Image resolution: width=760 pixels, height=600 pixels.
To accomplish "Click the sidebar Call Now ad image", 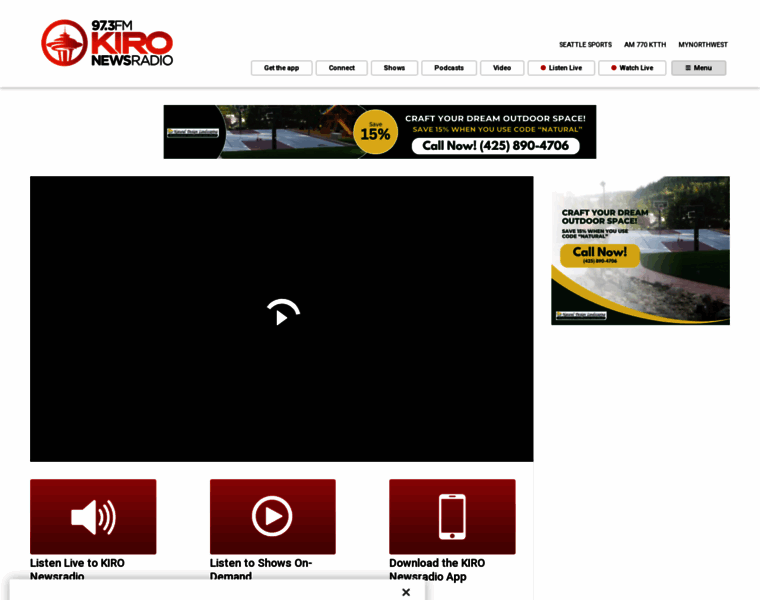I will tap(640, 251).
